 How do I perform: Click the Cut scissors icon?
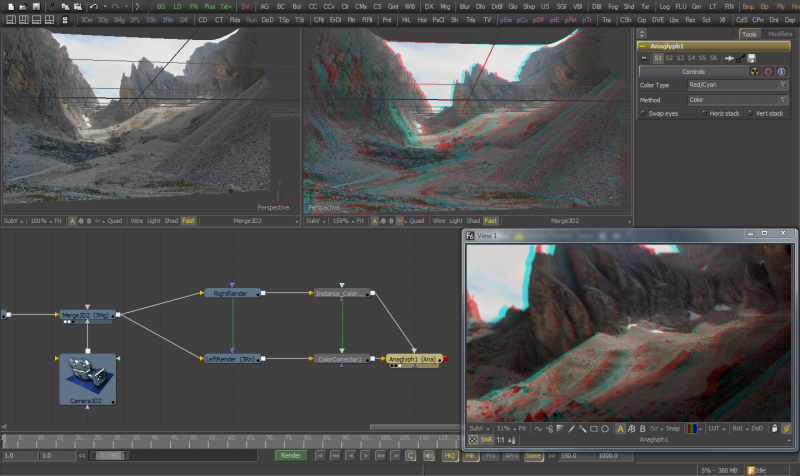pyautogui.click(x=52, y=7)
